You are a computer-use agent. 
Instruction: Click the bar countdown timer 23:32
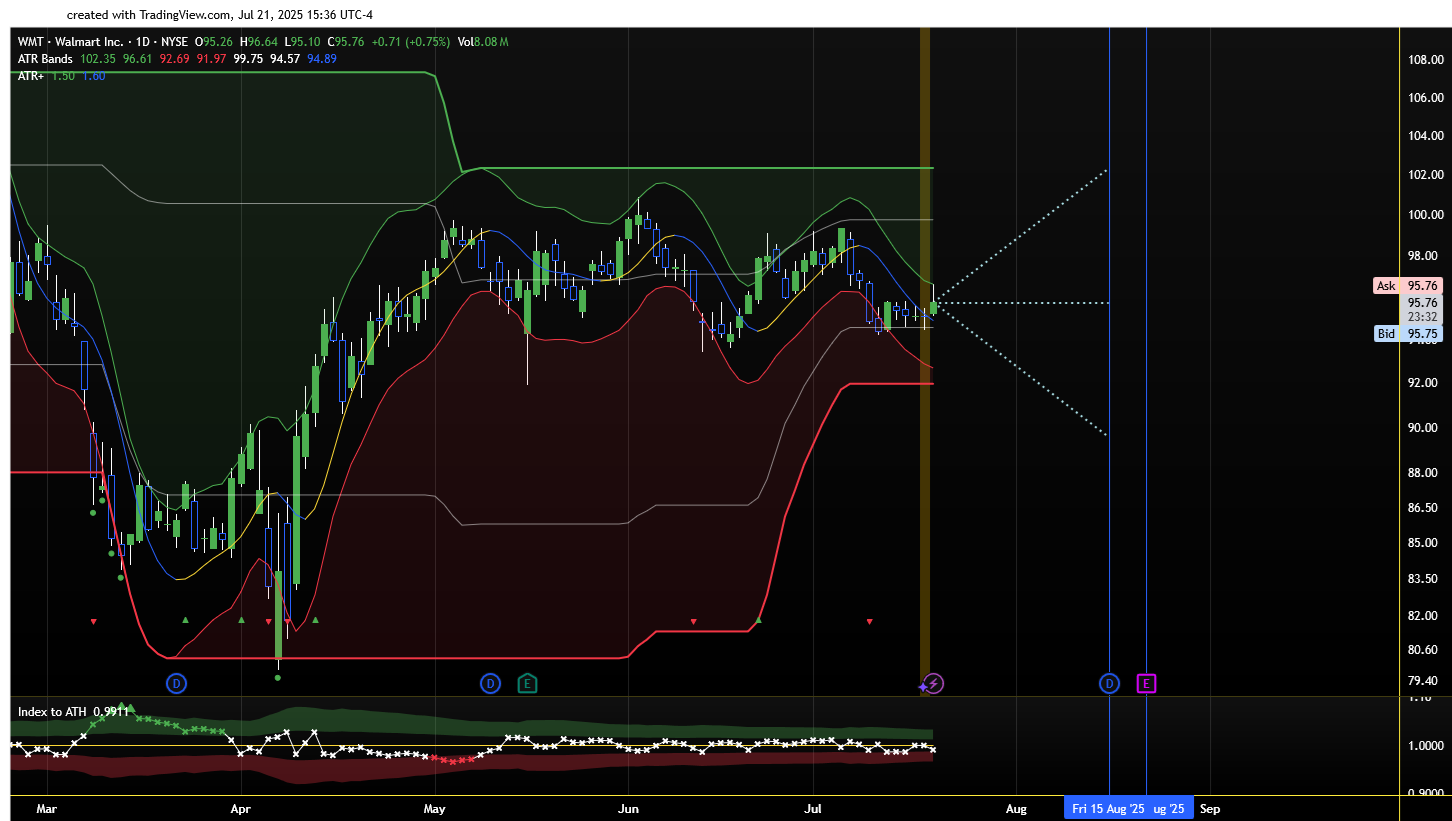click(1422, 317)
